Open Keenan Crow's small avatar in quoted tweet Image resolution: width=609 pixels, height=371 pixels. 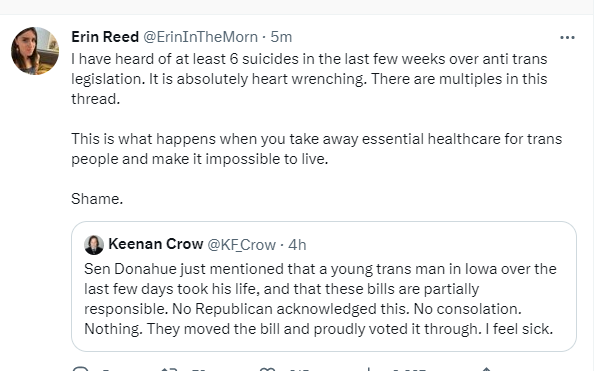(x=94, y=245)
